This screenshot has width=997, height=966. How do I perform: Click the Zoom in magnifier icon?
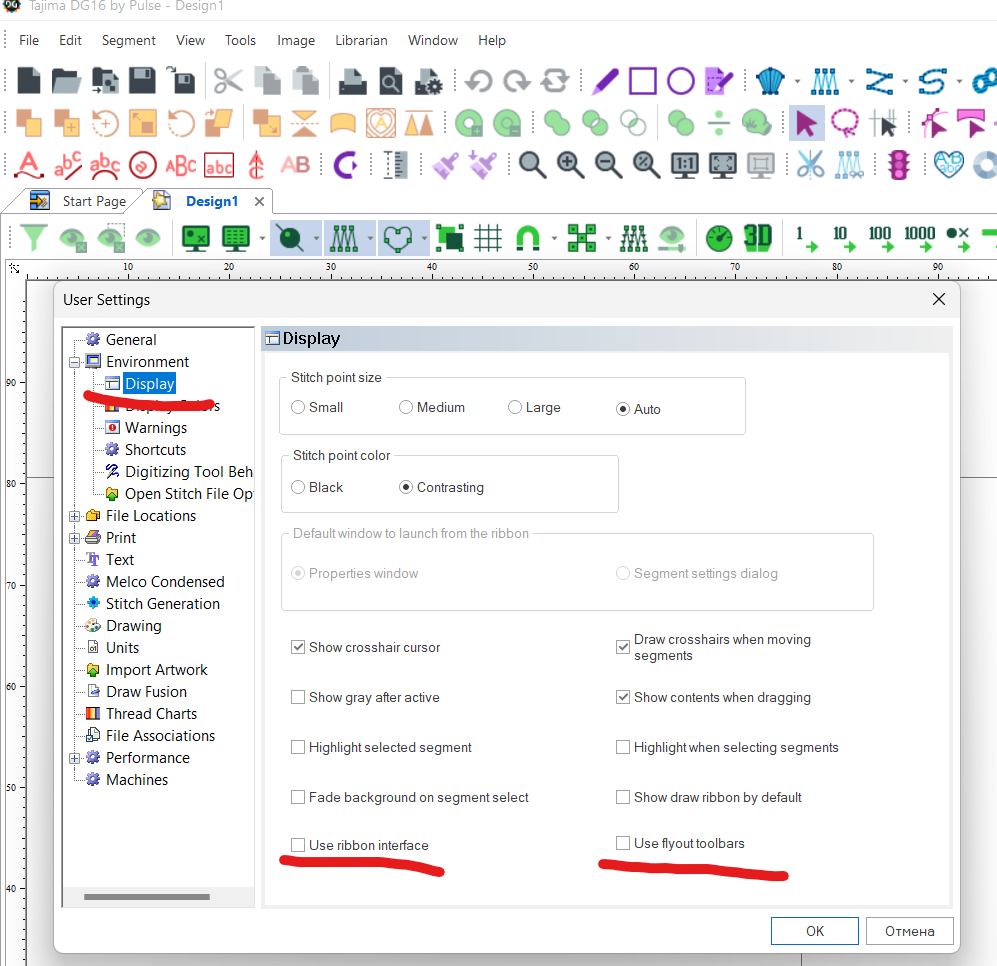(x=570, y=165)
